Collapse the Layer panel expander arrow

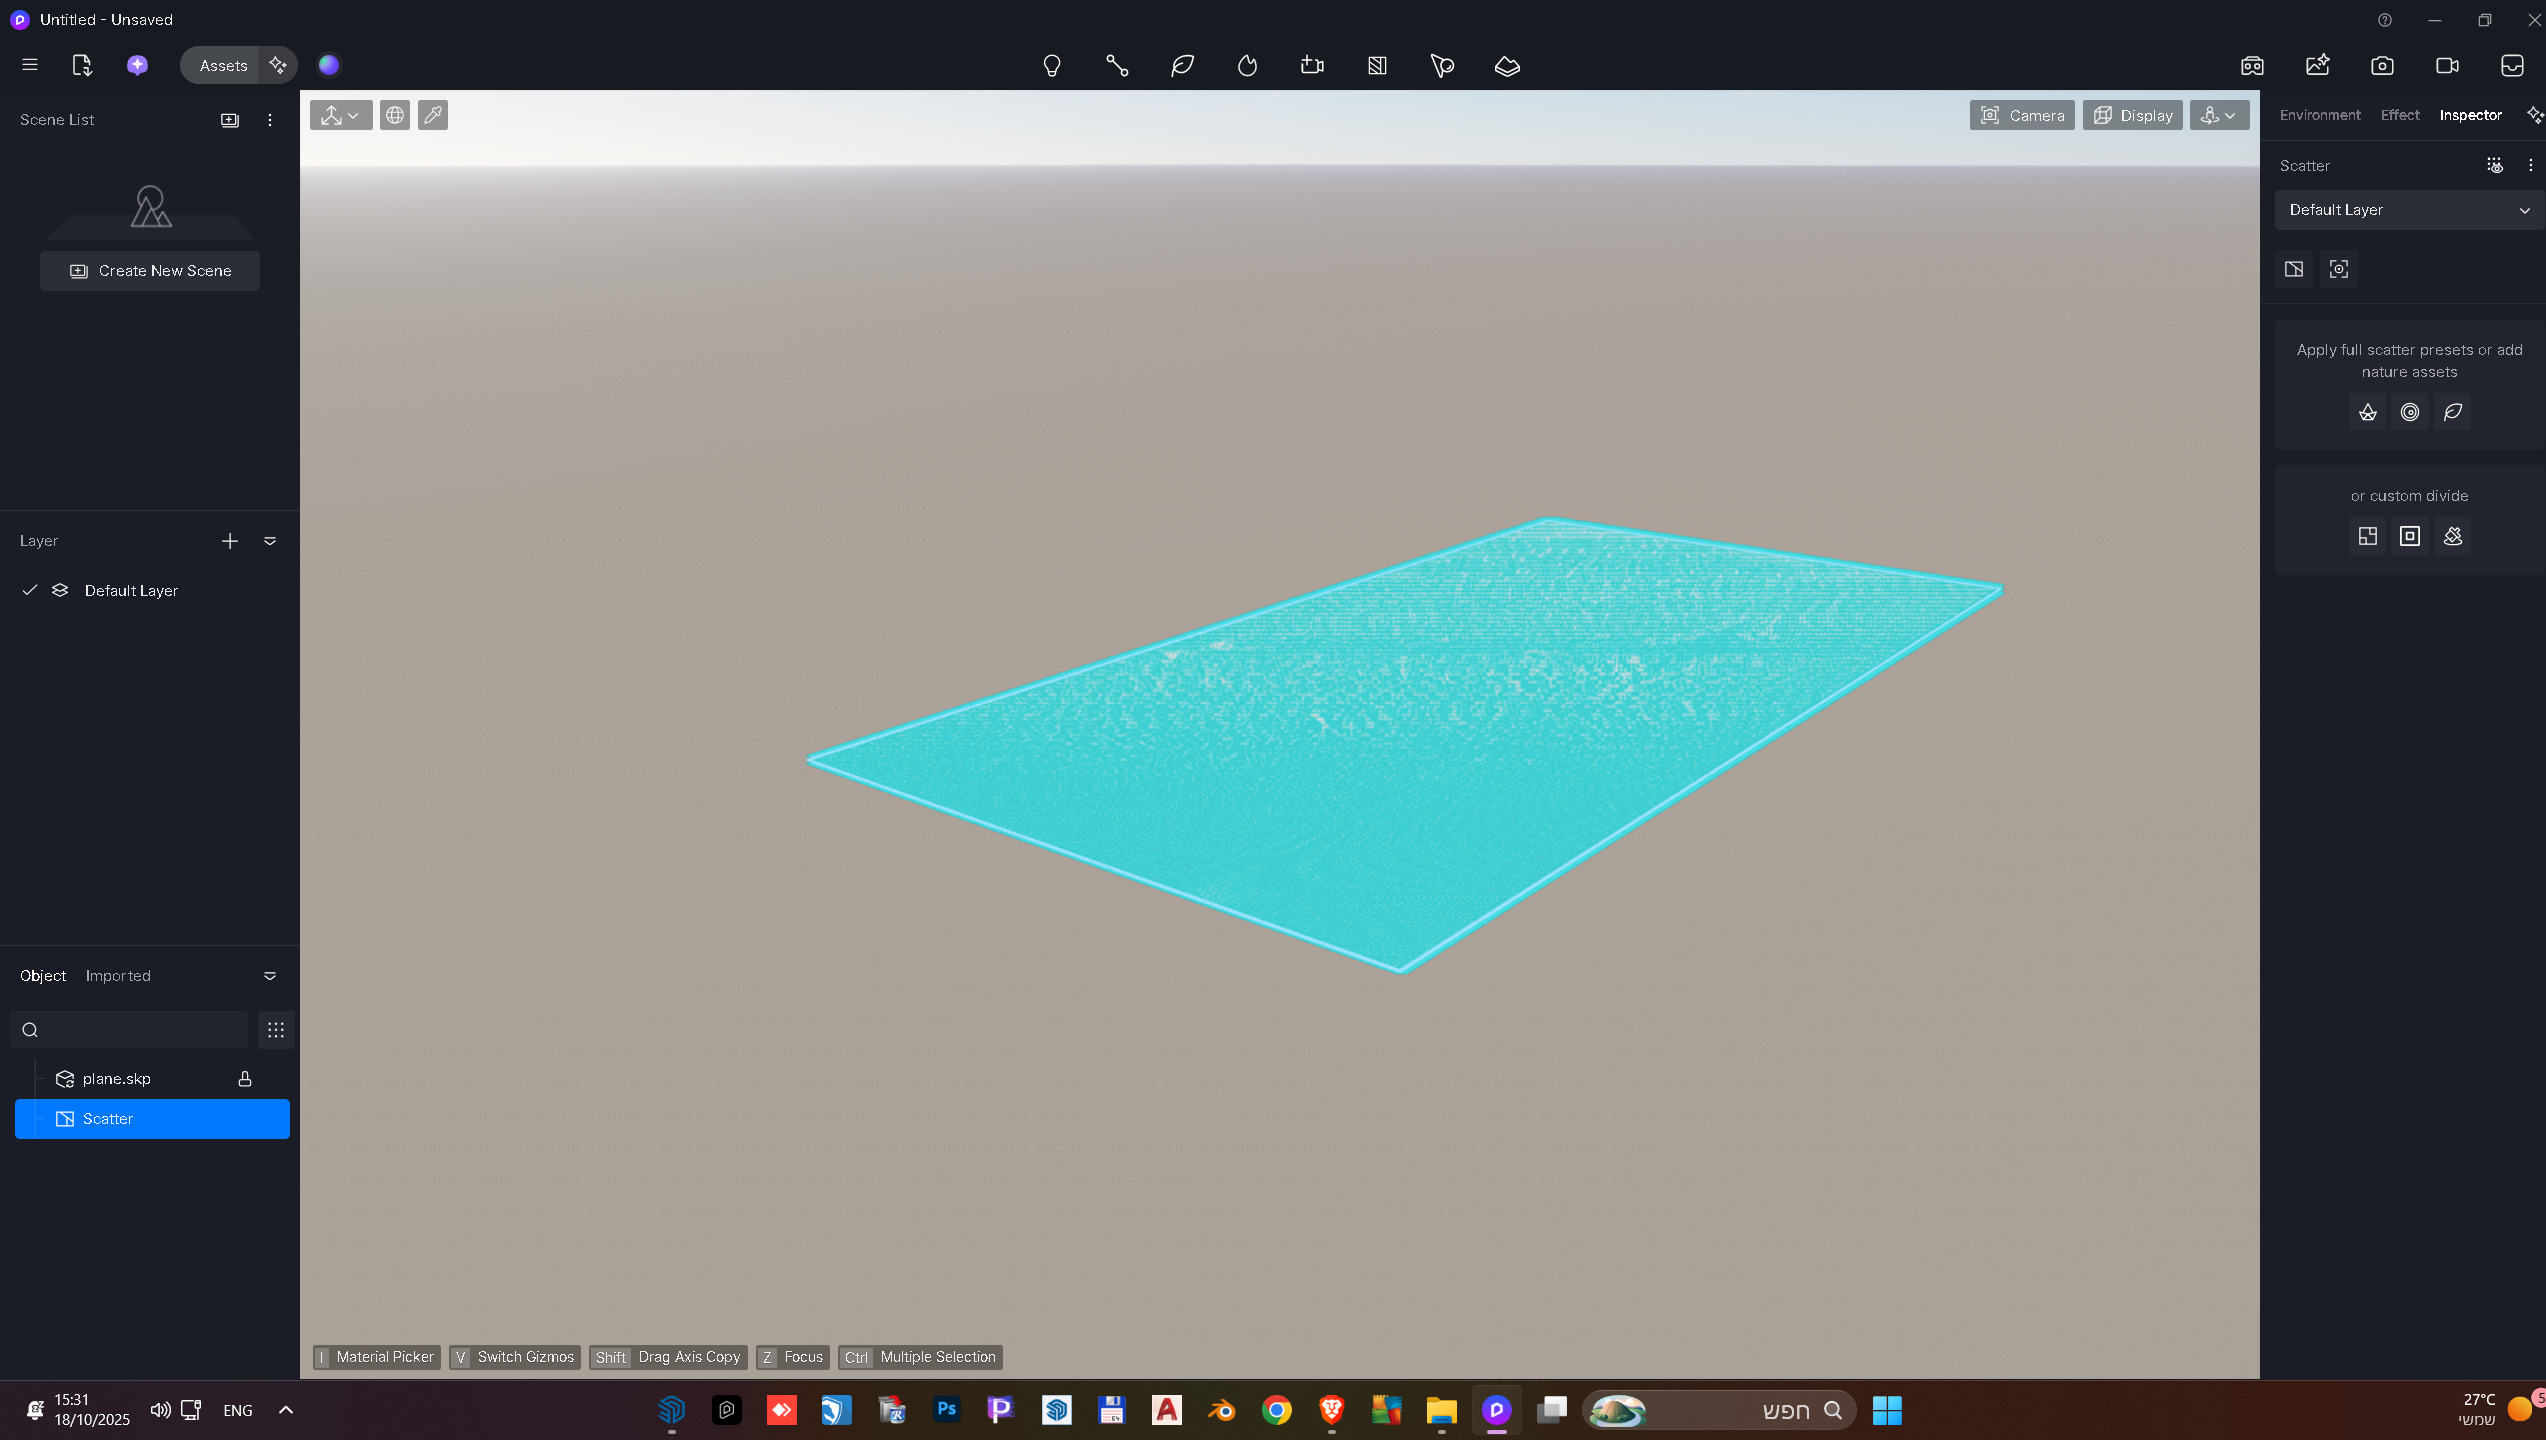coord(270,541)
